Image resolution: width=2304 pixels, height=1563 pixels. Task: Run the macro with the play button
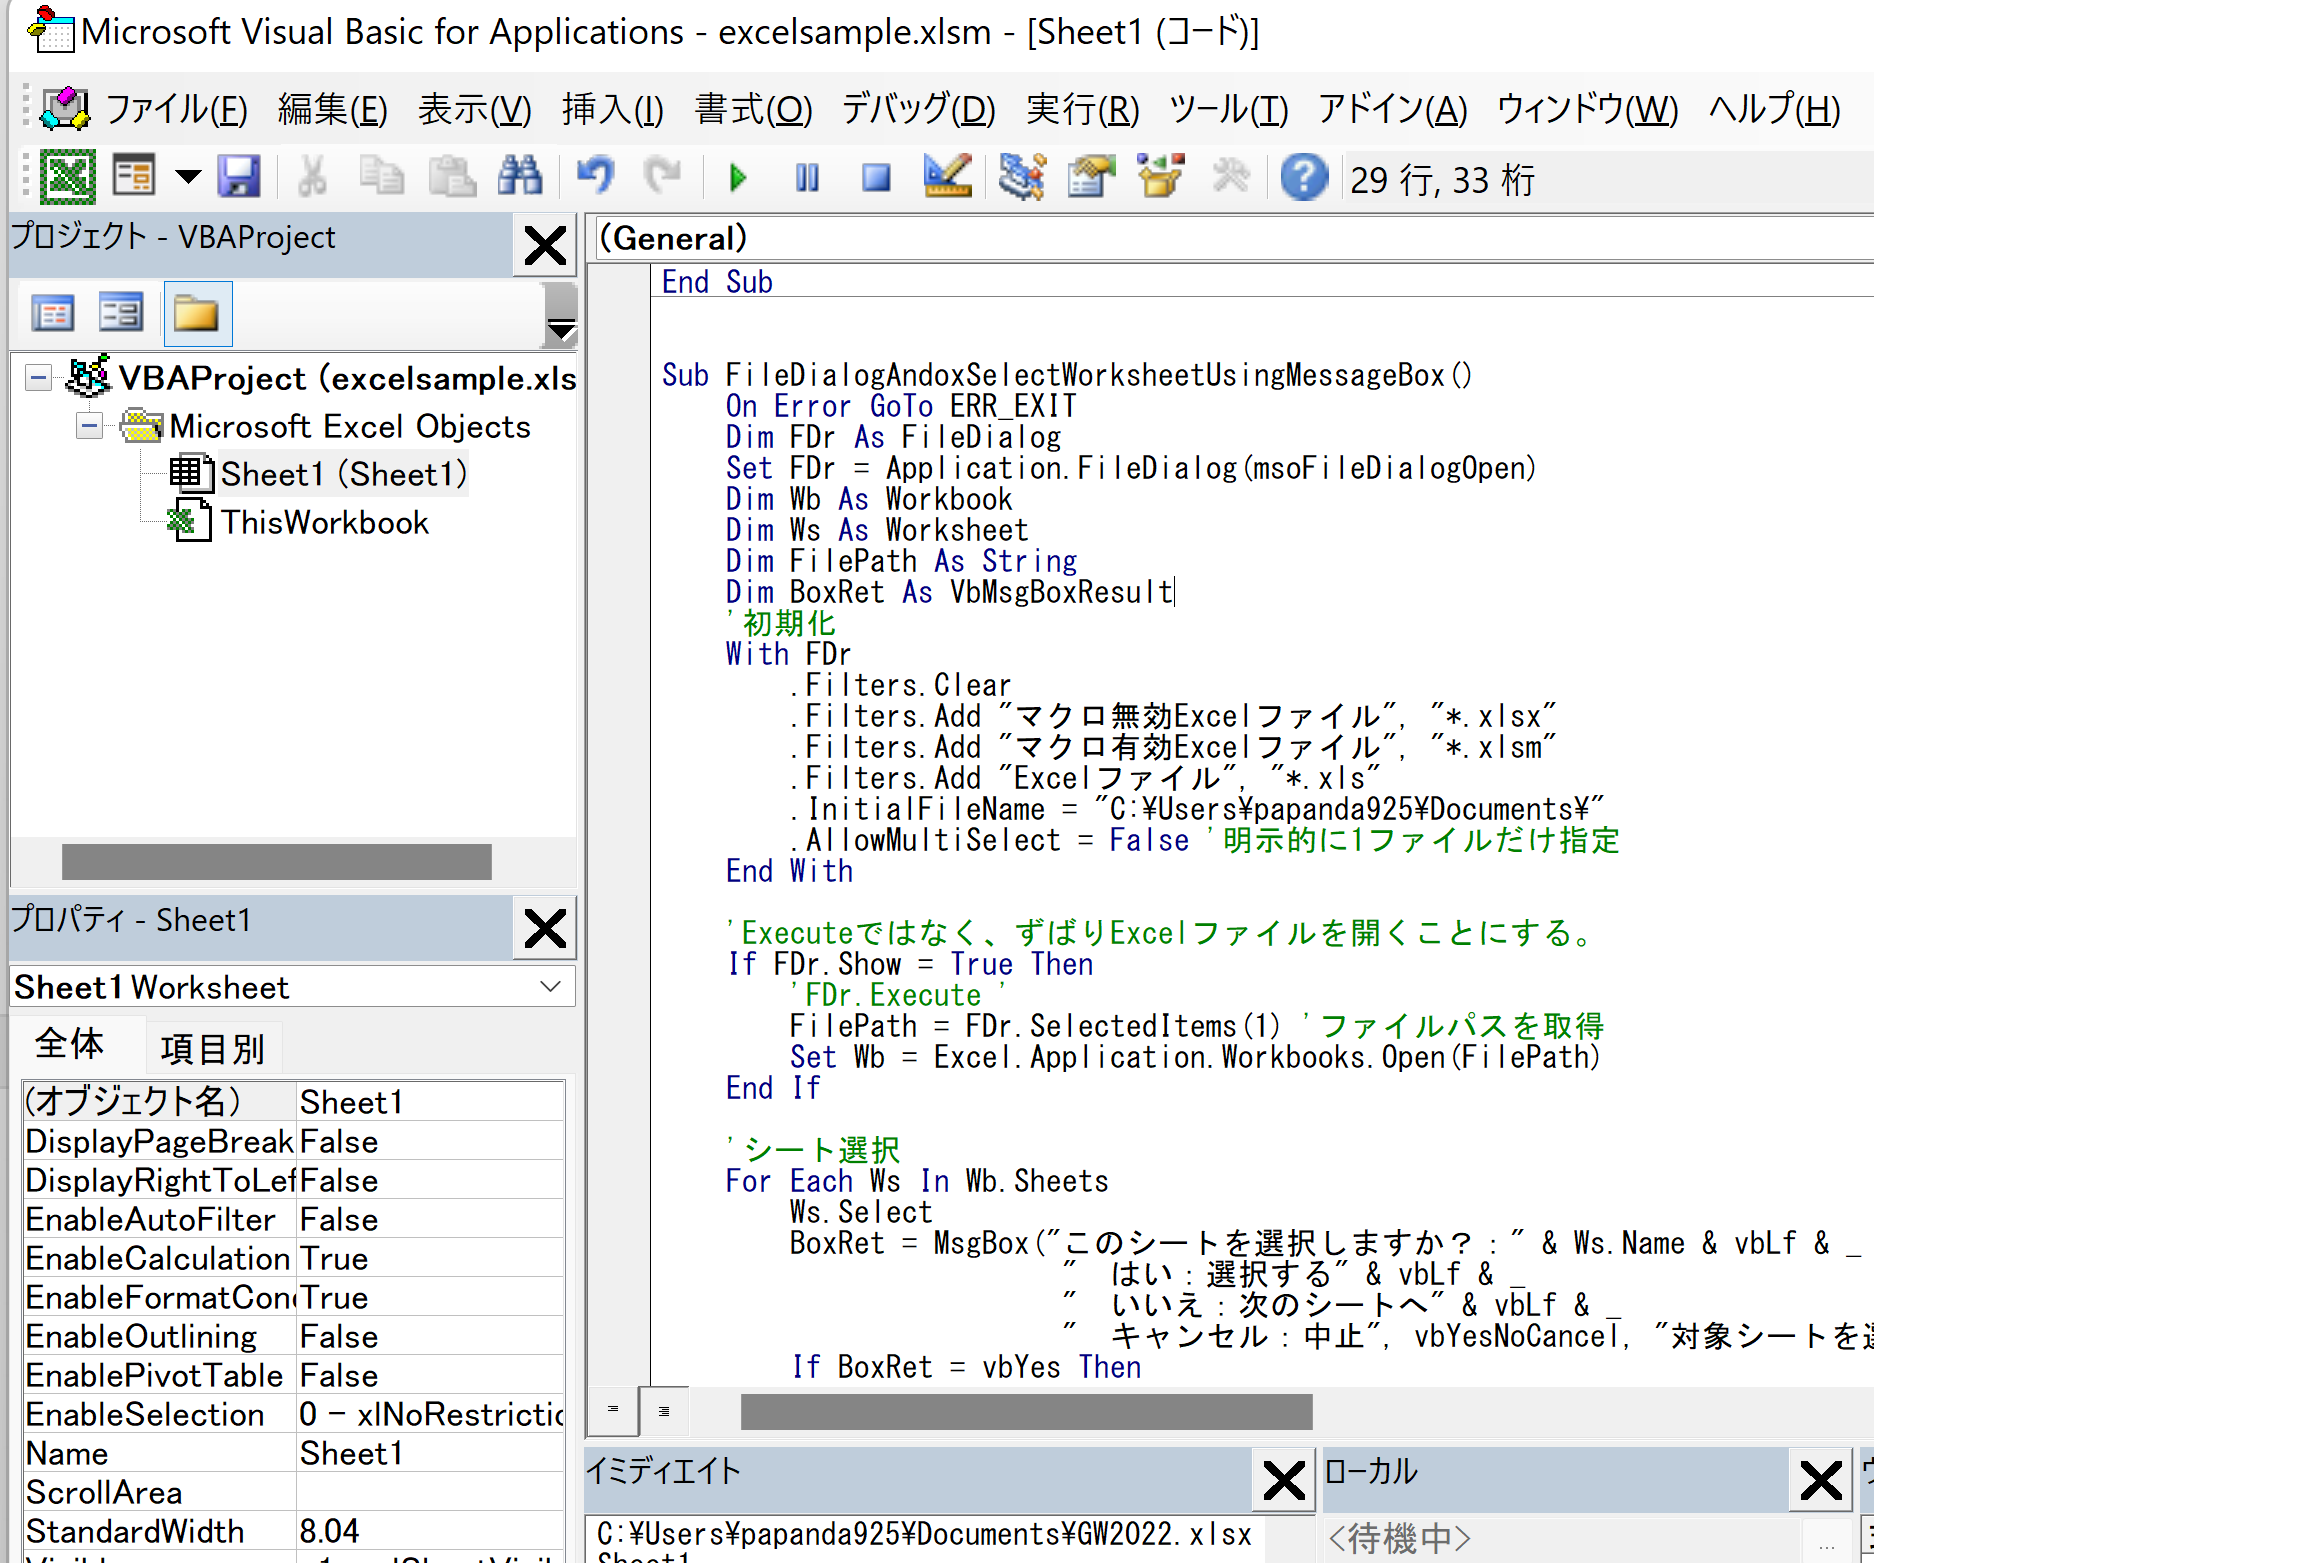(738, 179)
